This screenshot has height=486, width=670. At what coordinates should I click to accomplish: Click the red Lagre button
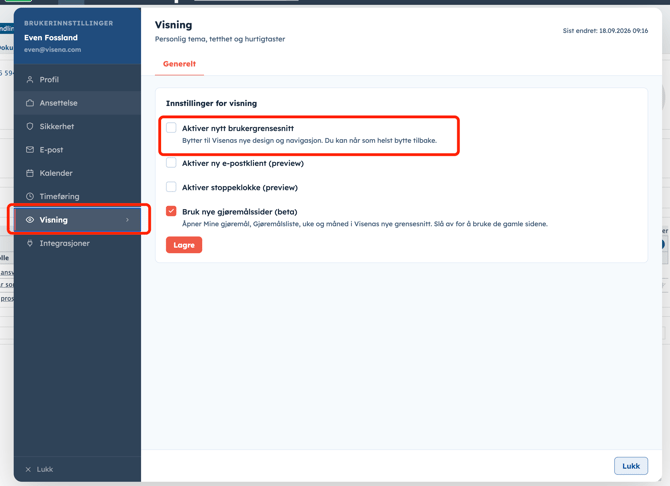click(x=184, y=245)
